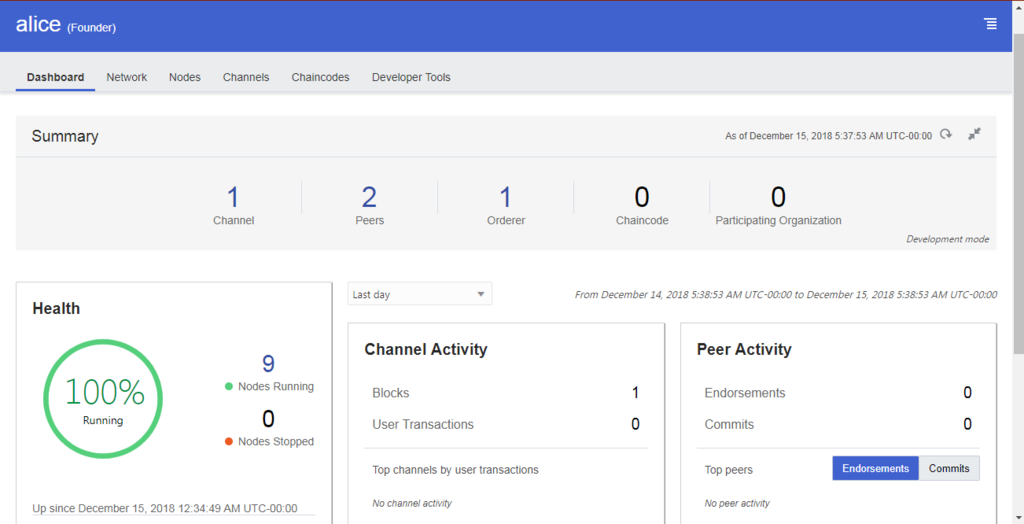Click the Blocks value in Channel Activity
The width and height of the screenshot is (1024, 524).
(635, 393)
